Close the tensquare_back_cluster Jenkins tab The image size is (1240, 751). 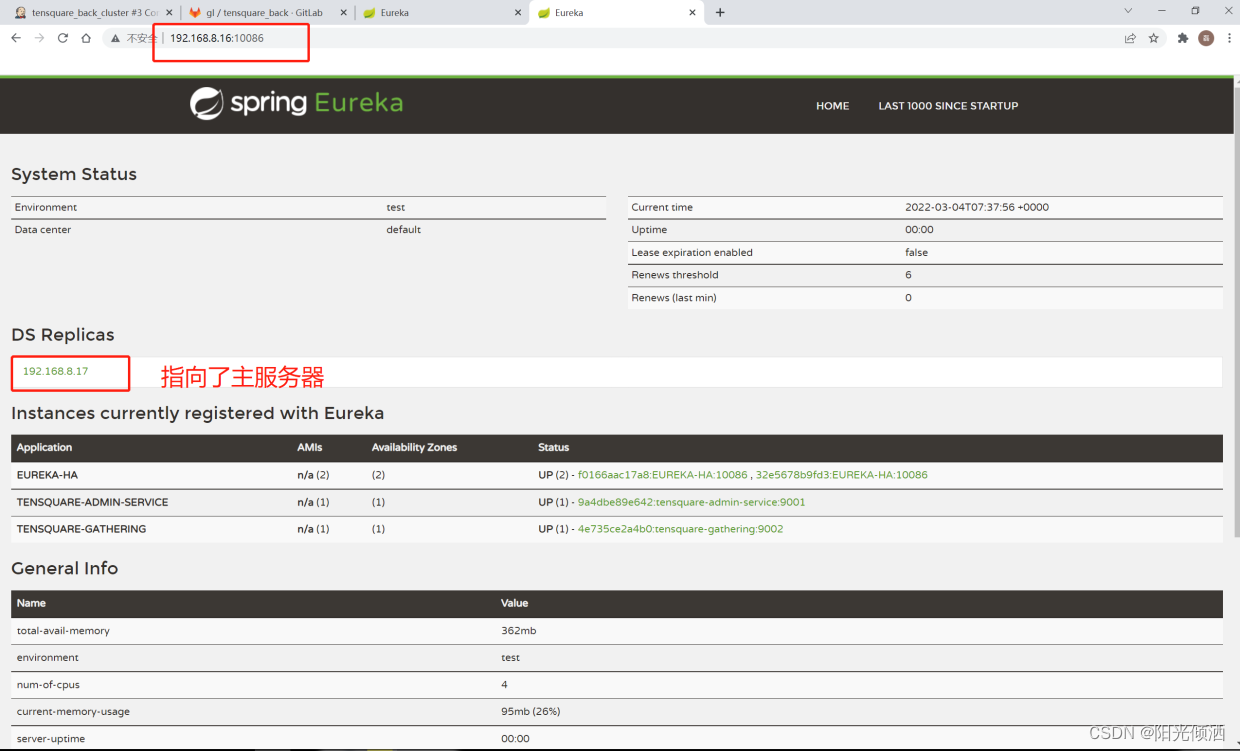point(167,13)
